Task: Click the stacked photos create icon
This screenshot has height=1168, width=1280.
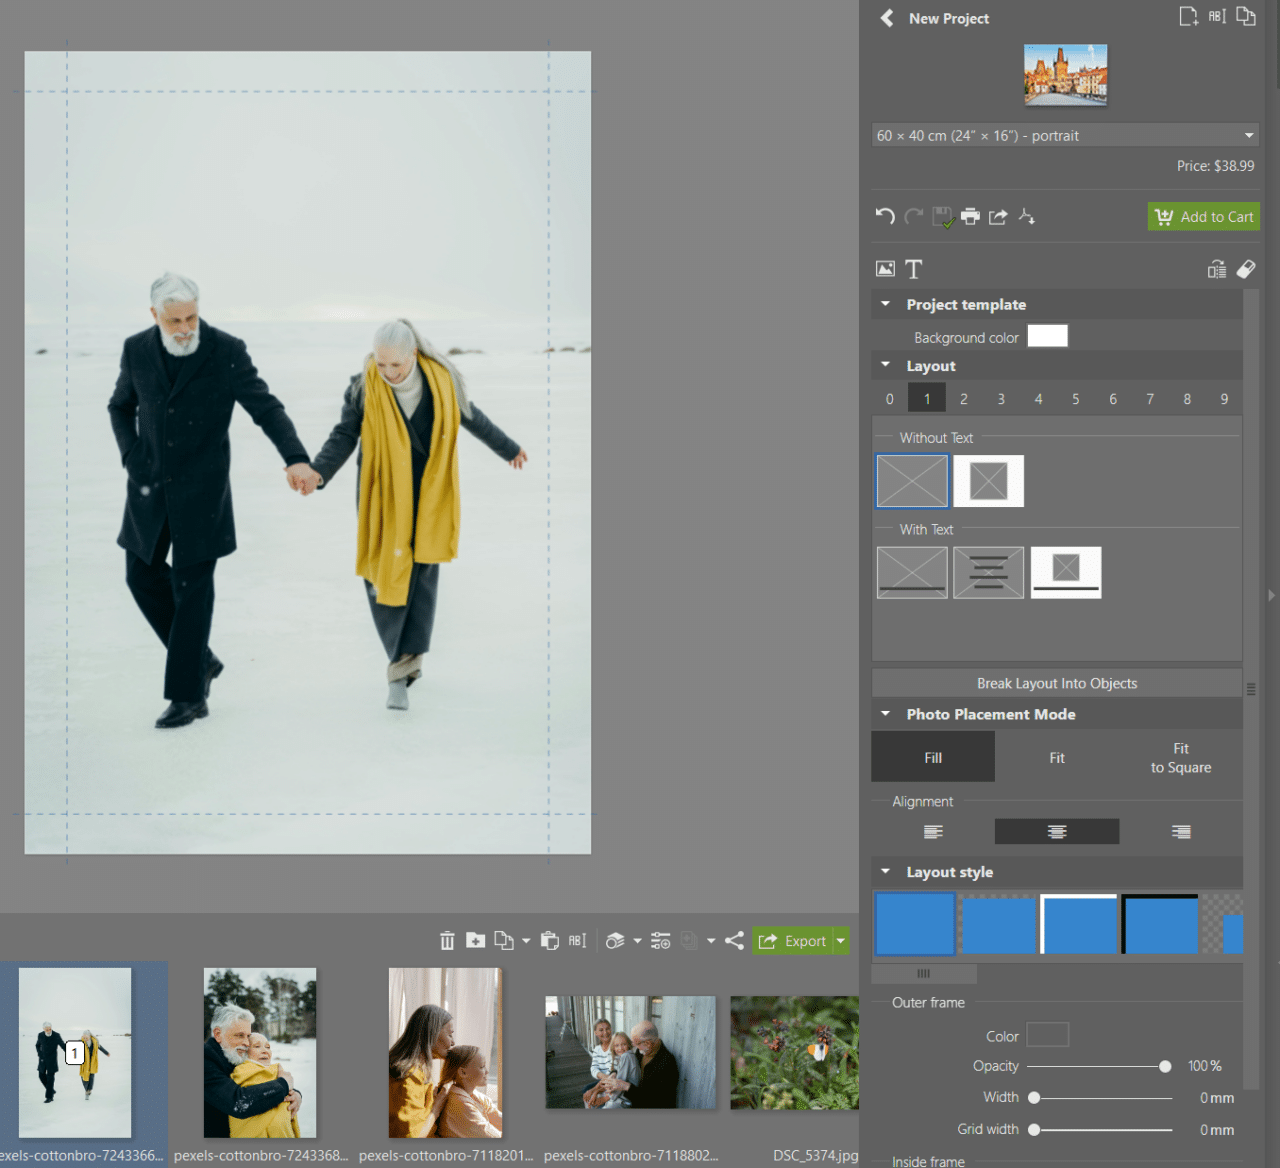Action: (615, 940)
